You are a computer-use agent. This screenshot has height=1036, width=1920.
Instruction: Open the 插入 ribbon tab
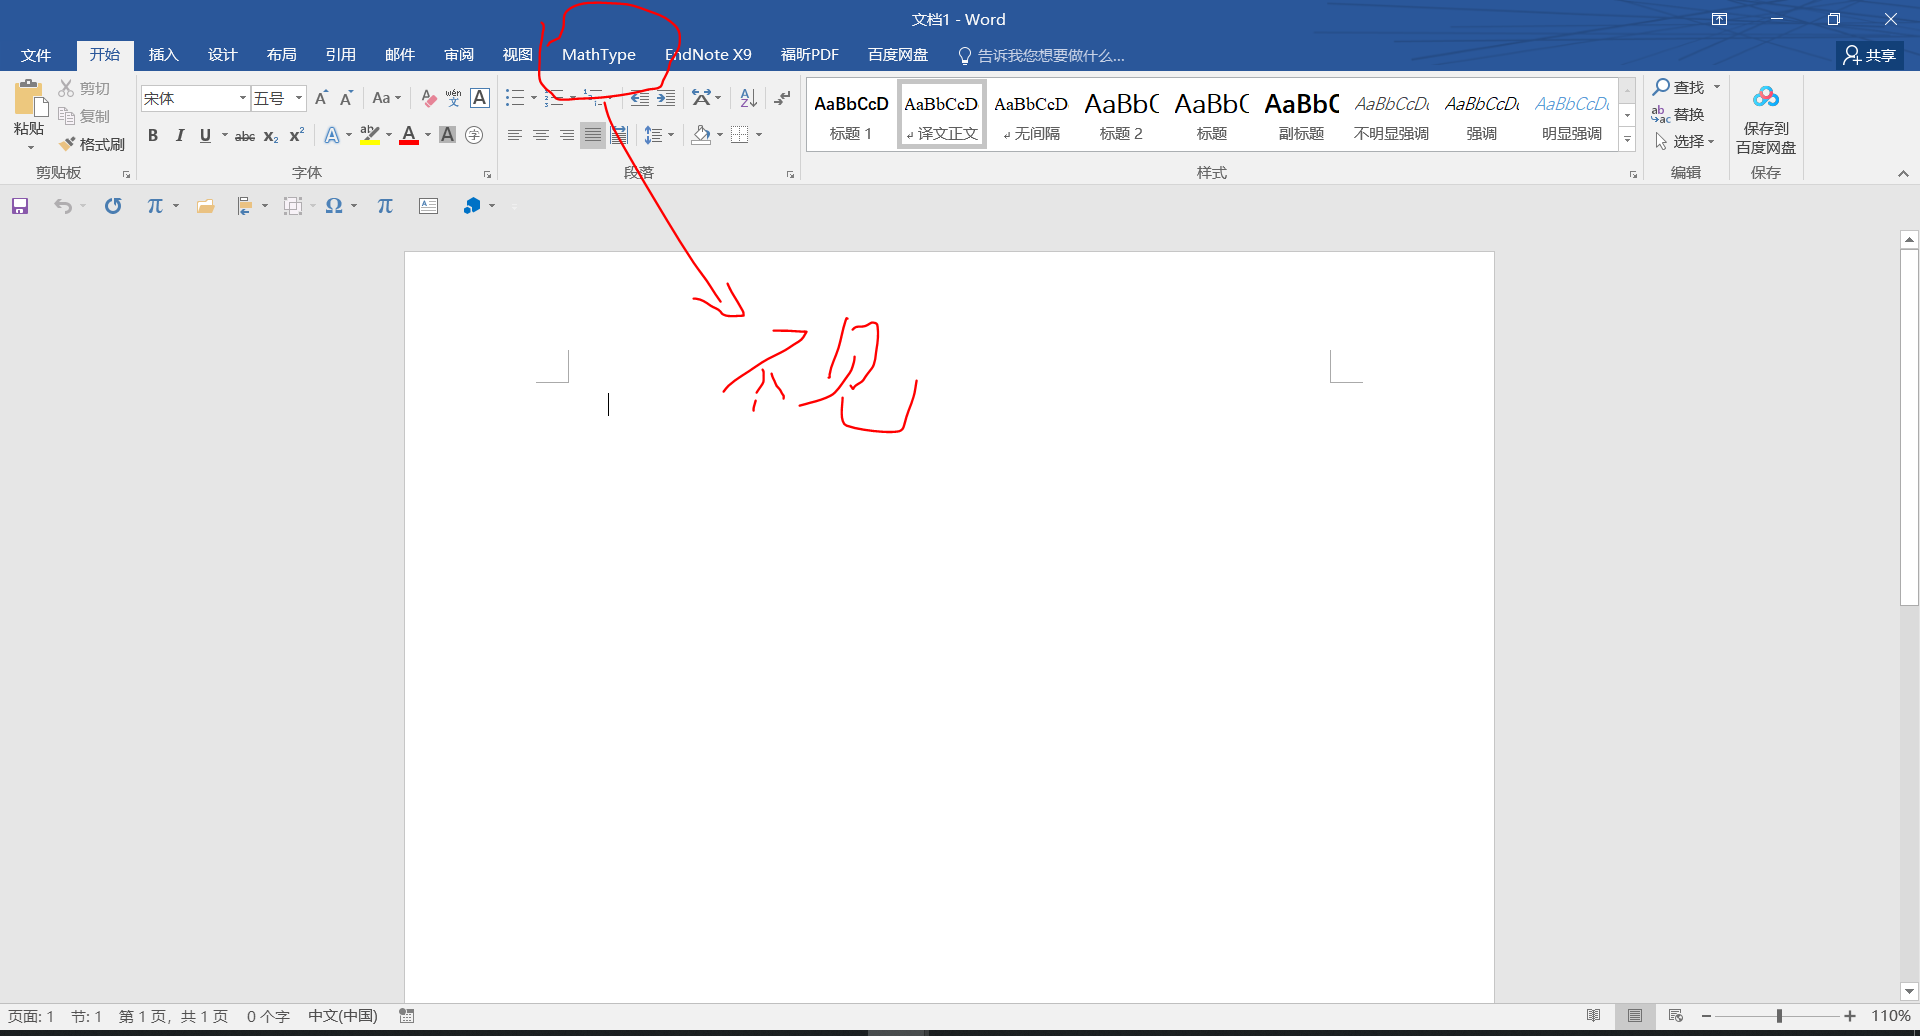(x=163, y=55)
